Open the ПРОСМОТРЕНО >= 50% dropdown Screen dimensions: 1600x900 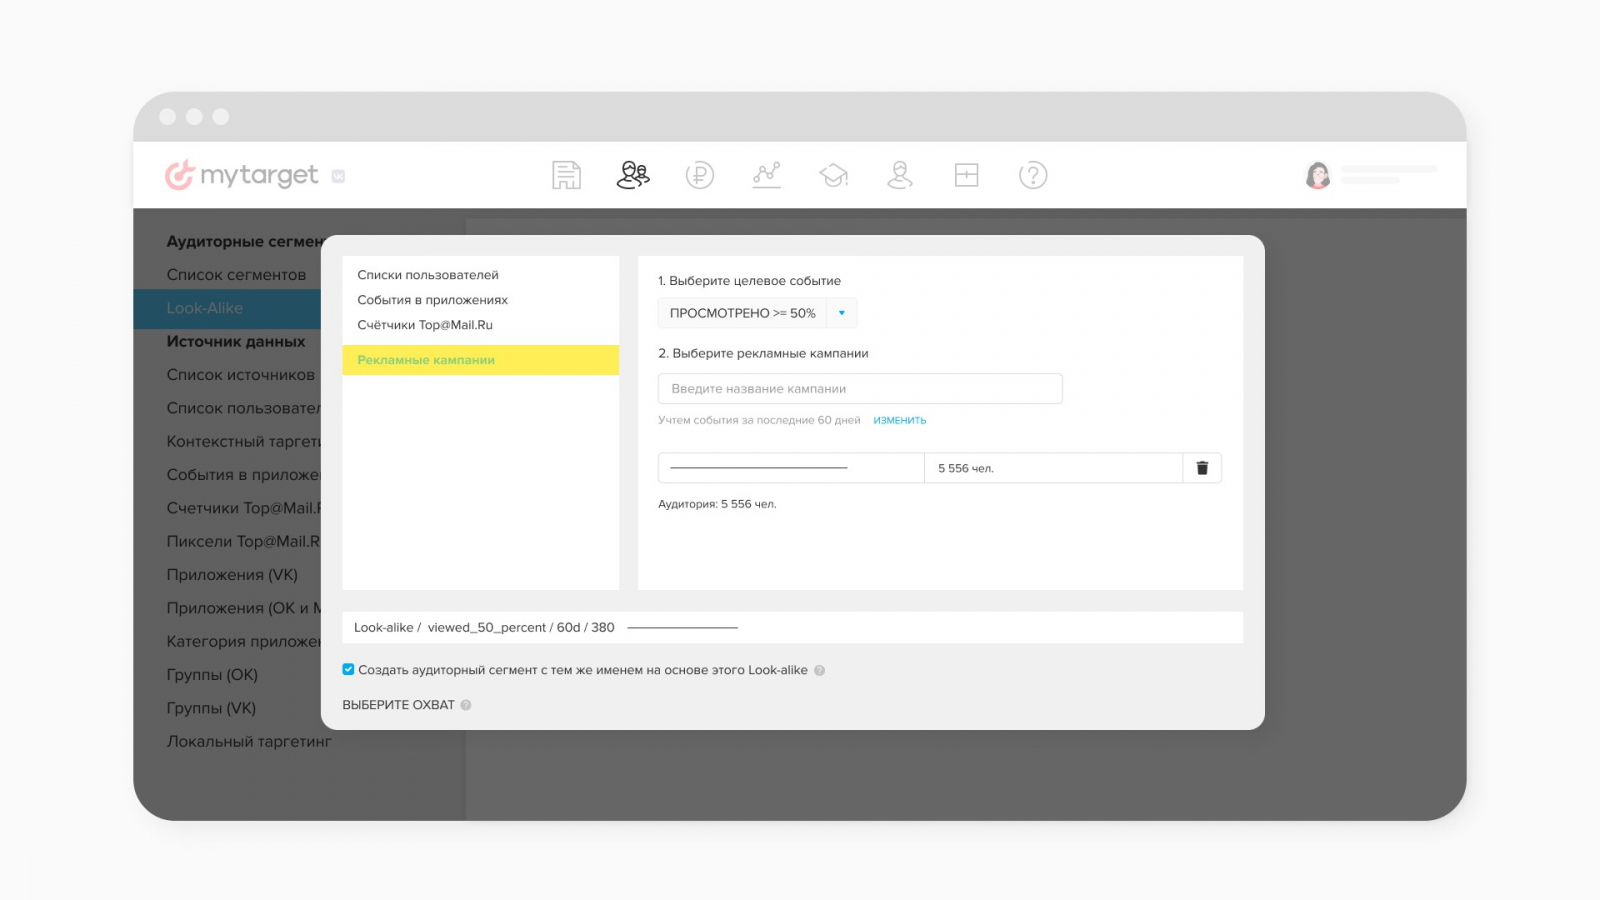point(757,313)
